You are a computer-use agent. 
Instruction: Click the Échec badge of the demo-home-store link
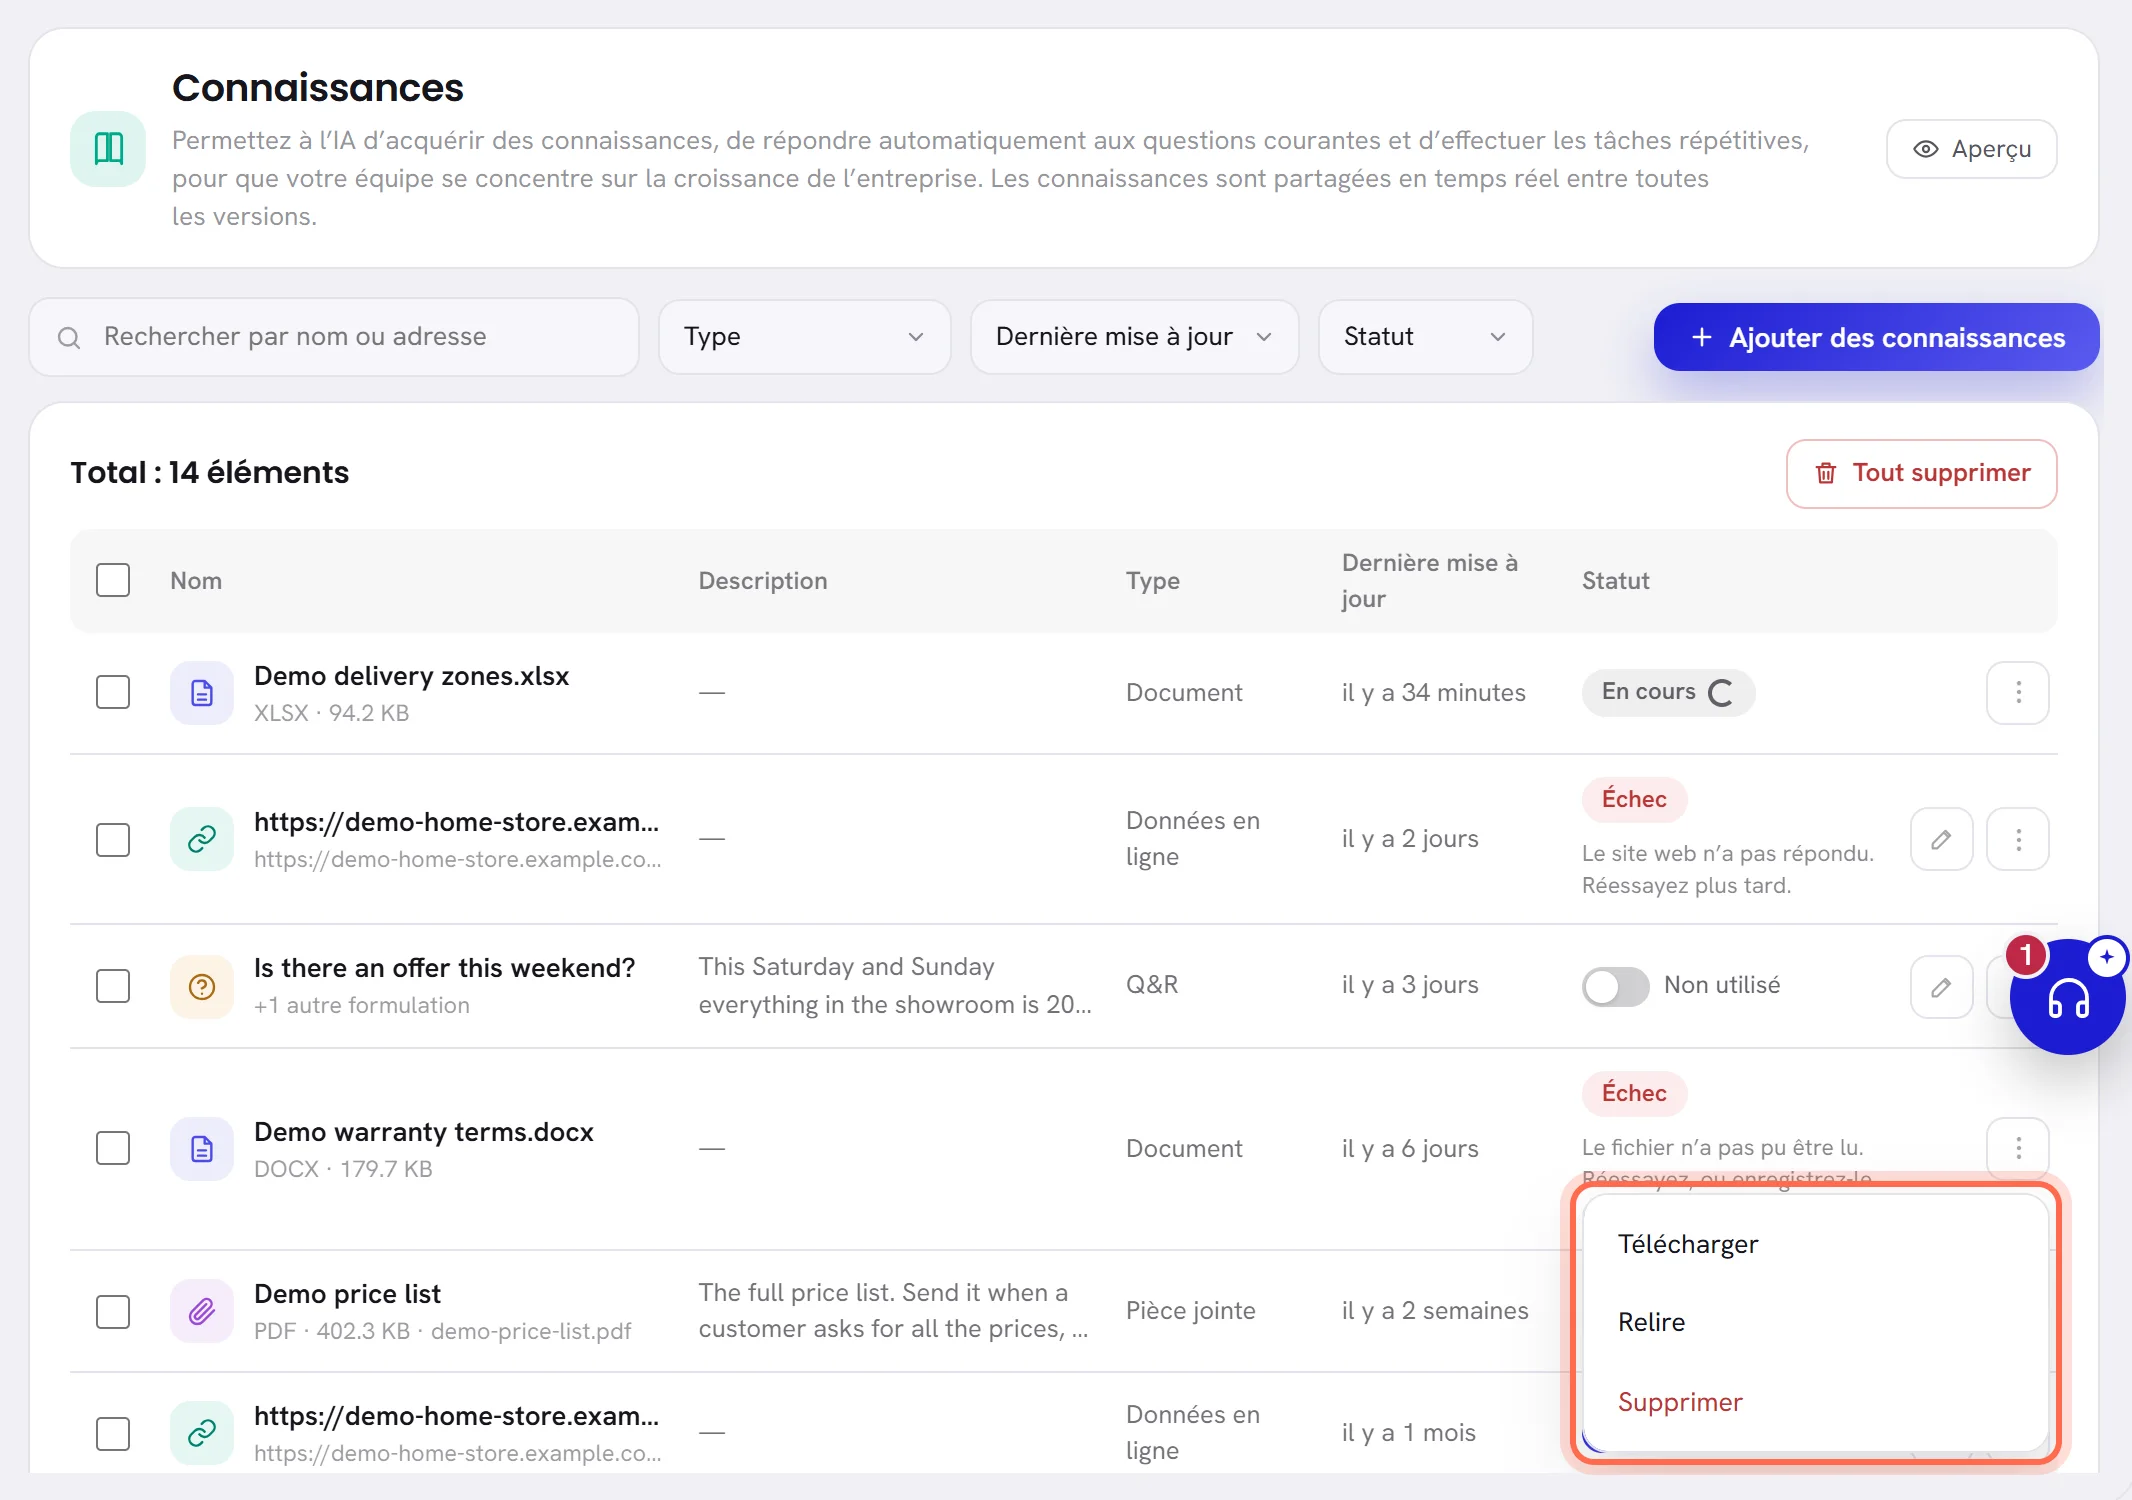1634,799
